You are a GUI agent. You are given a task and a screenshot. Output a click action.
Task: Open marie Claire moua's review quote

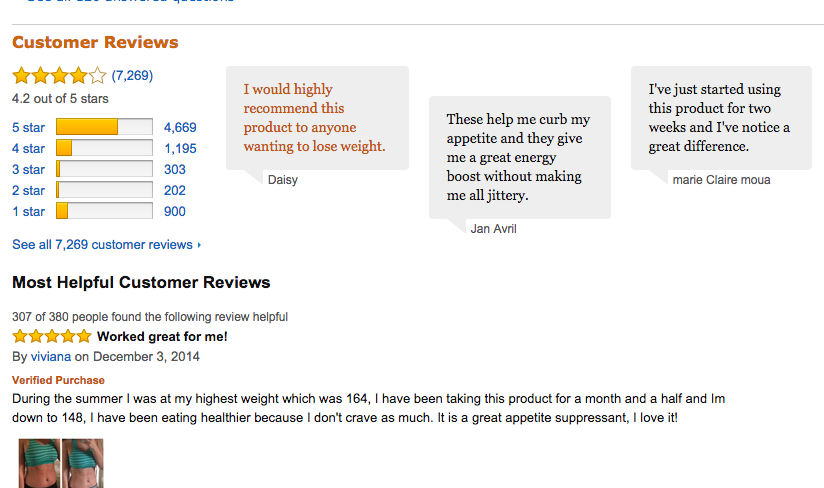pos(721,118)
